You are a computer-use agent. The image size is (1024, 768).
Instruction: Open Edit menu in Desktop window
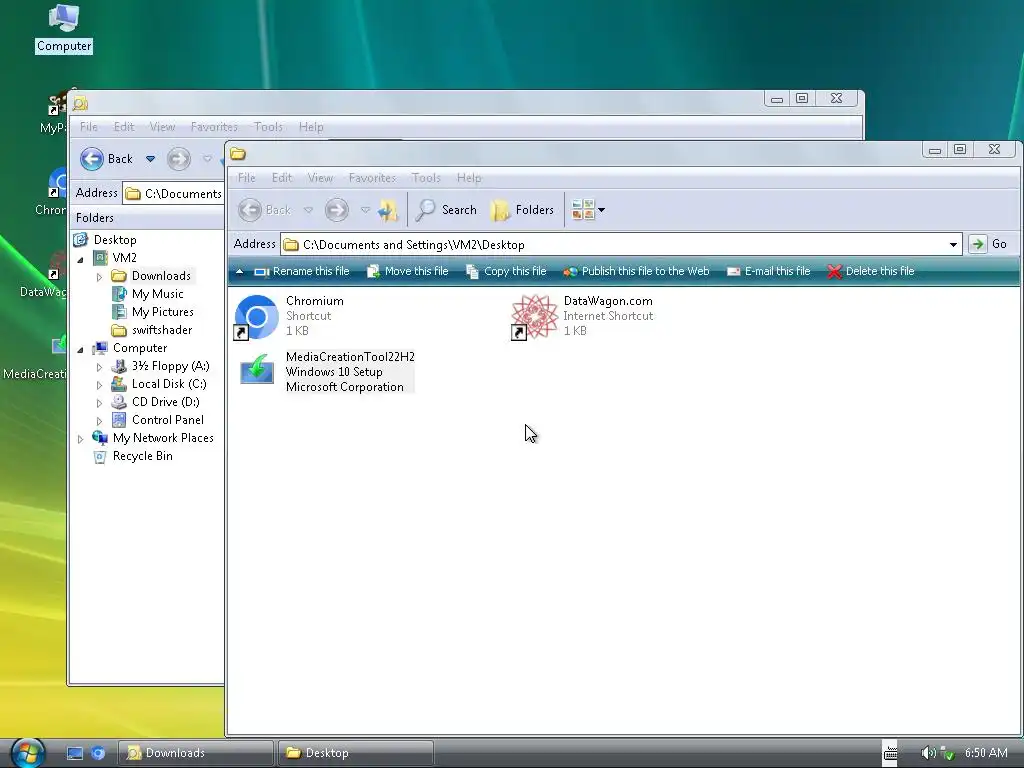281,178
